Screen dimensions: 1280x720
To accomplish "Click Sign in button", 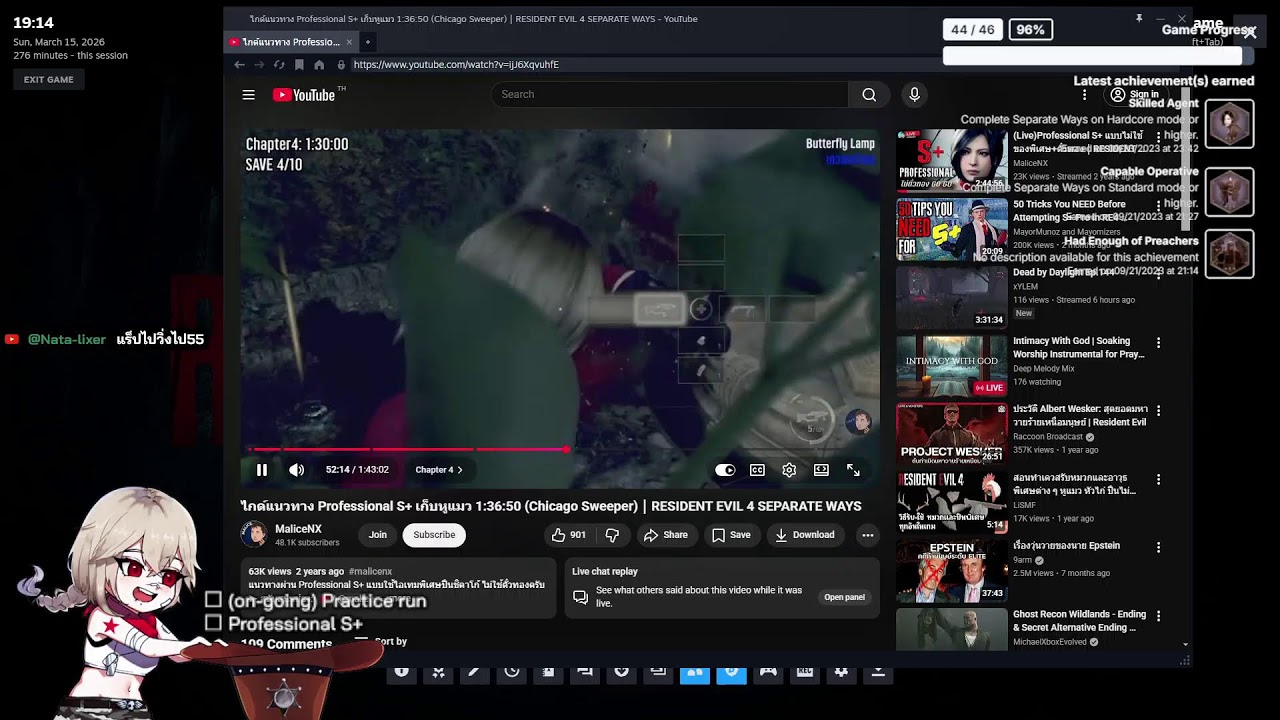I will point(1134,95).
